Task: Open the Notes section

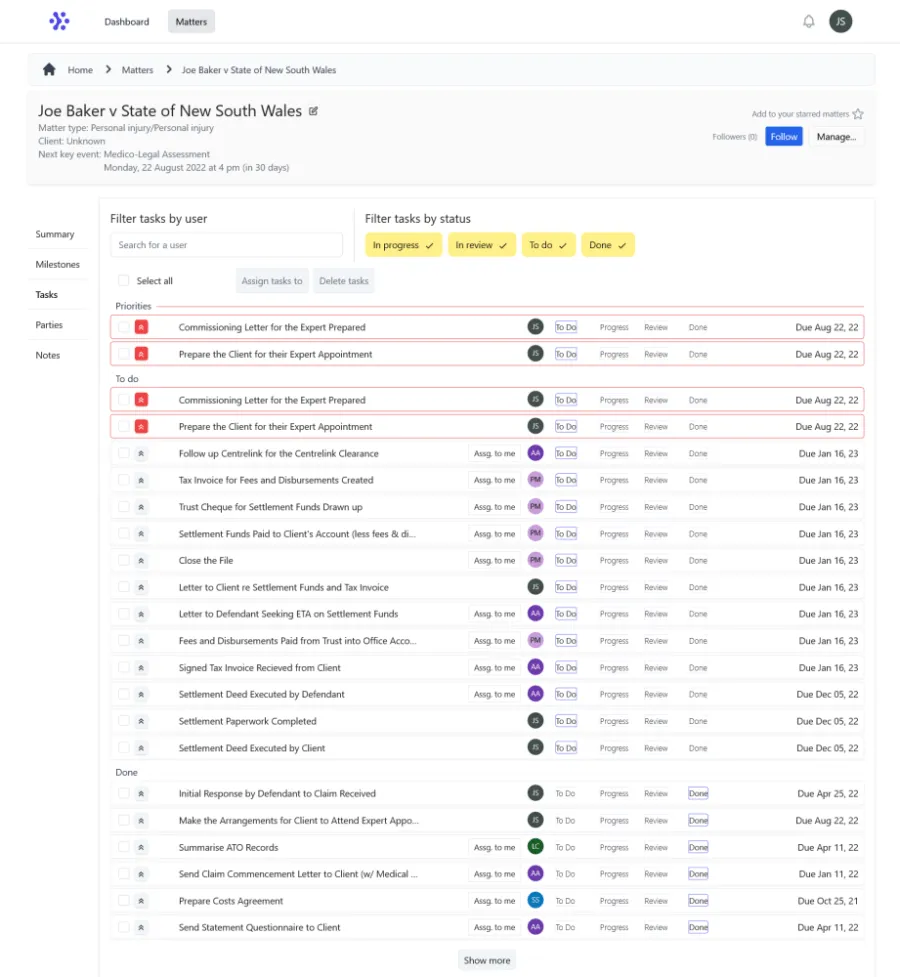Action: click(47, 355)
